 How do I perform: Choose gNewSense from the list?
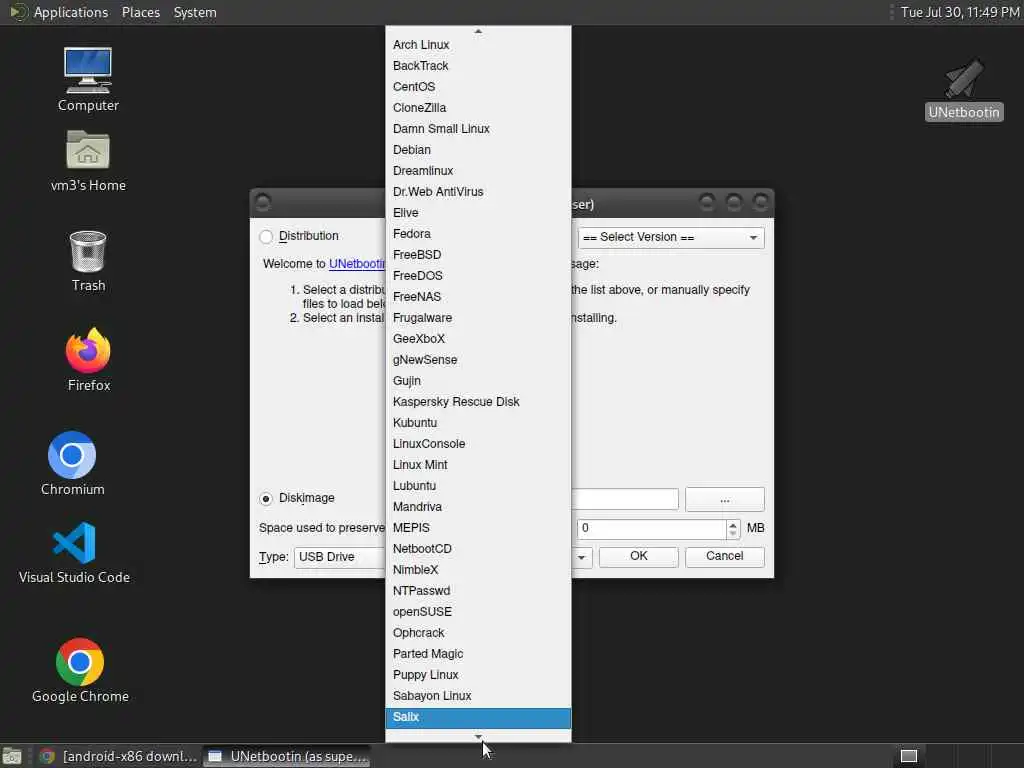pyautogui.click(x=478, y=360)
